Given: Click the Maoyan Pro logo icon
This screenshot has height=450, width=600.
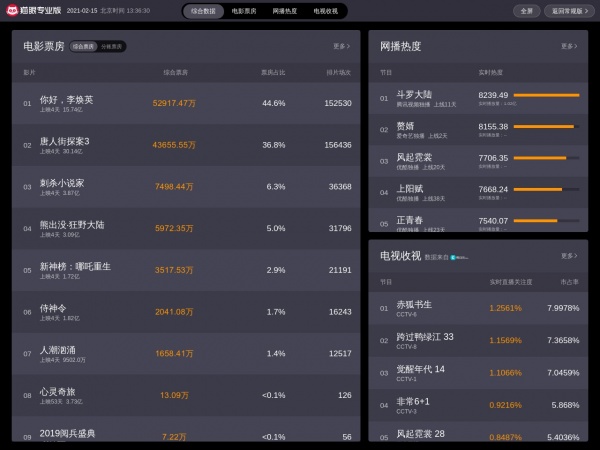Looking at the screenshot, I should (x=12, y=10).
